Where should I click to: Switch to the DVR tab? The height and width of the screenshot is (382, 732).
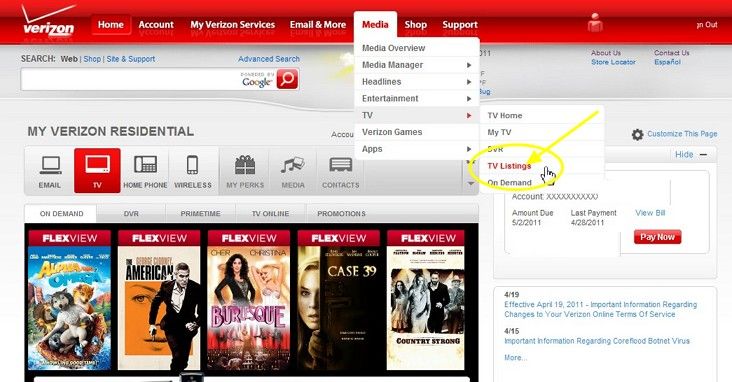point(131,213)
